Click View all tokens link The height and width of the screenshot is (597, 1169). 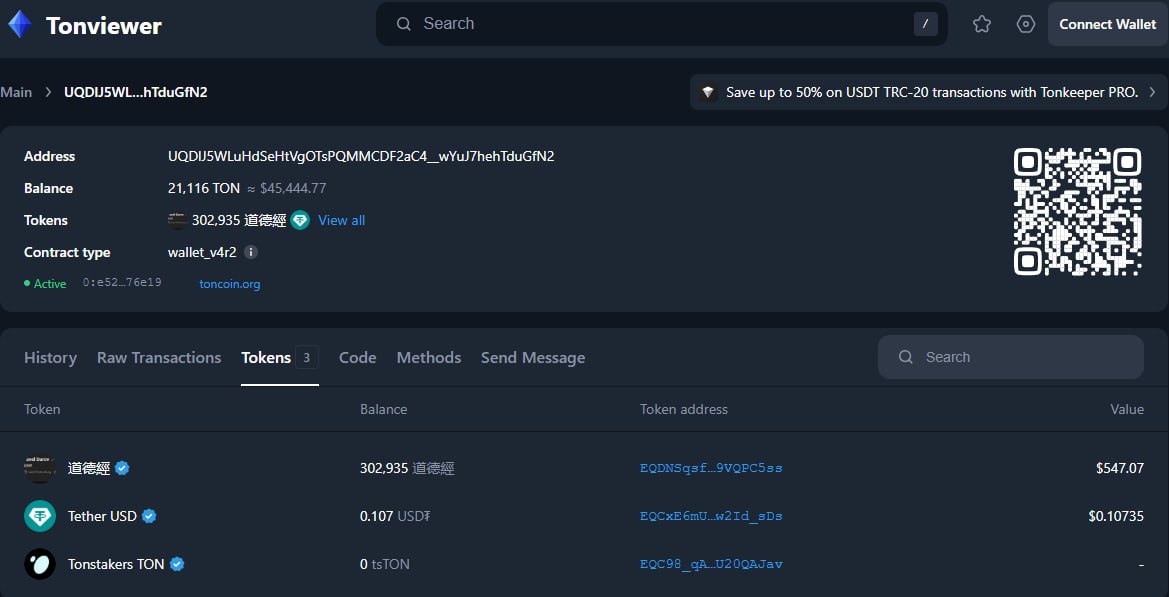[x=341, y=221]
